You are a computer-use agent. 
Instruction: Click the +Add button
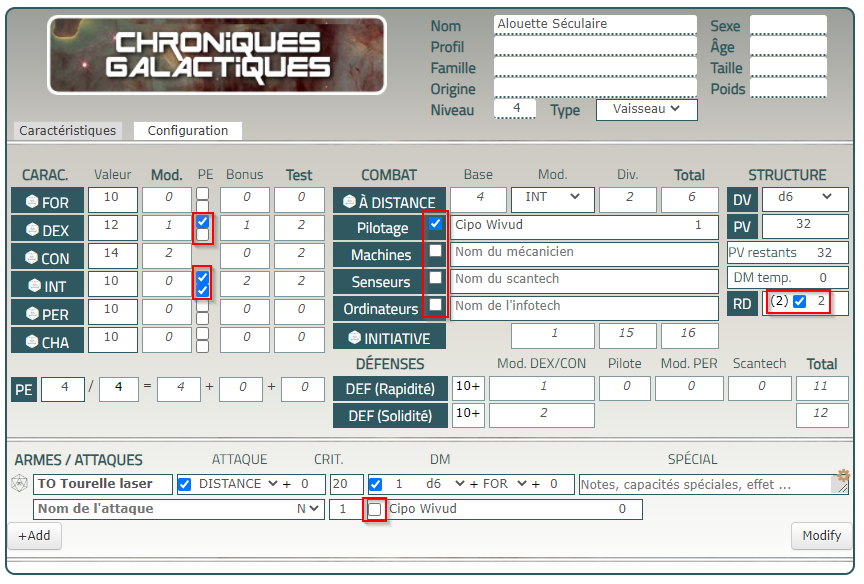click(34, 536)
